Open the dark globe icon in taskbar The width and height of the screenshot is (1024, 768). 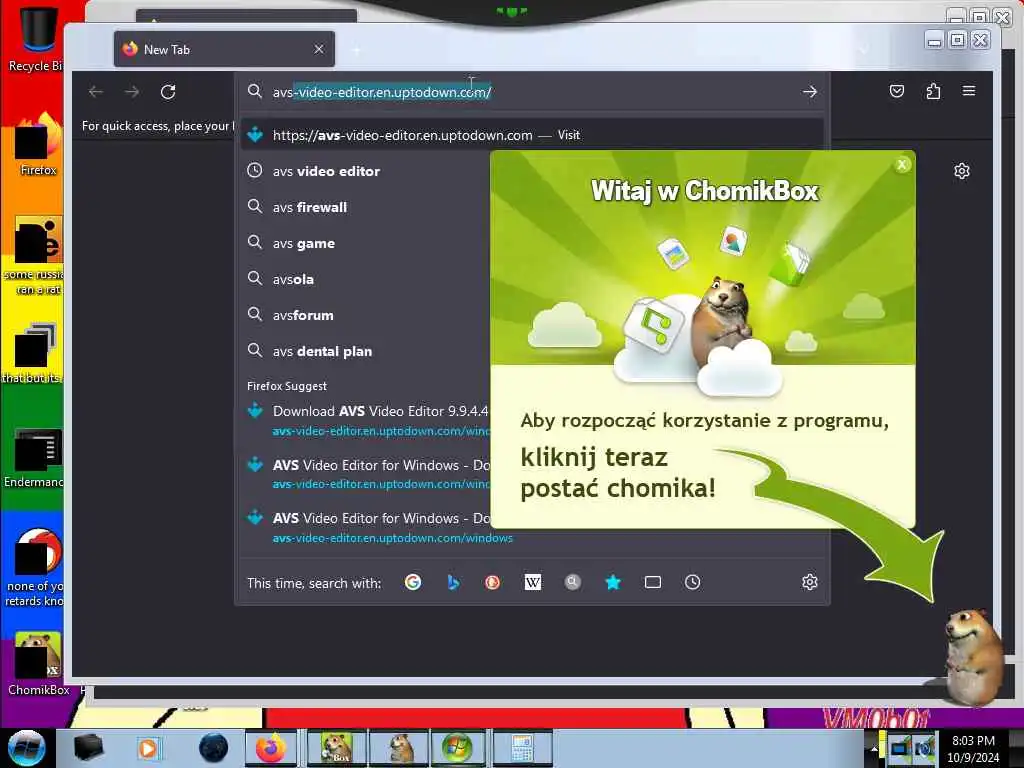[214, 748]
